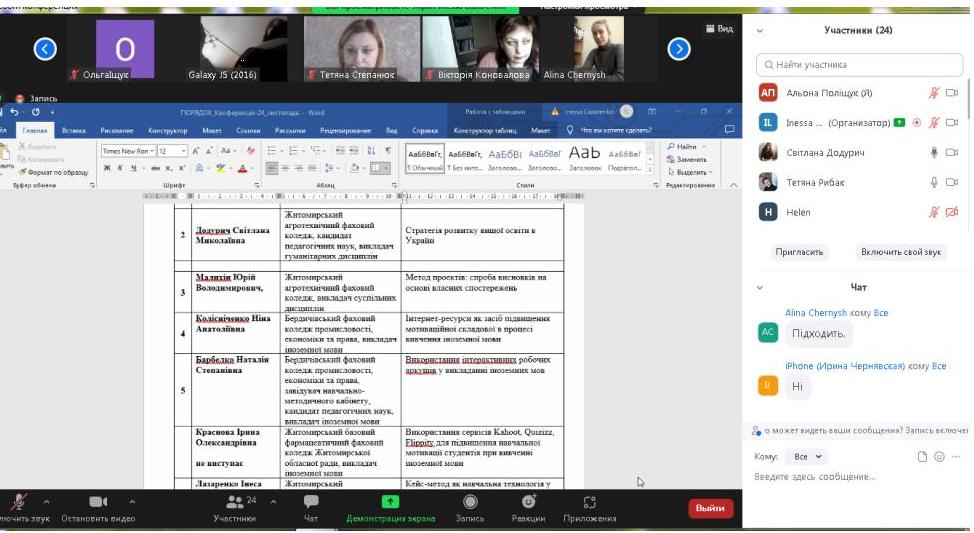Collapse the Чат panel chevron

759,288
